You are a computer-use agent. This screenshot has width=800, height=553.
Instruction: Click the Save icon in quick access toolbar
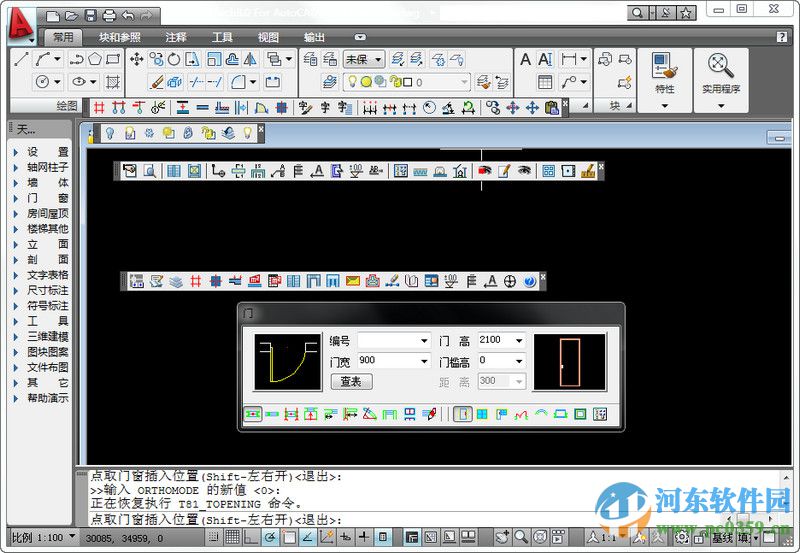click(x=91, y=15)
